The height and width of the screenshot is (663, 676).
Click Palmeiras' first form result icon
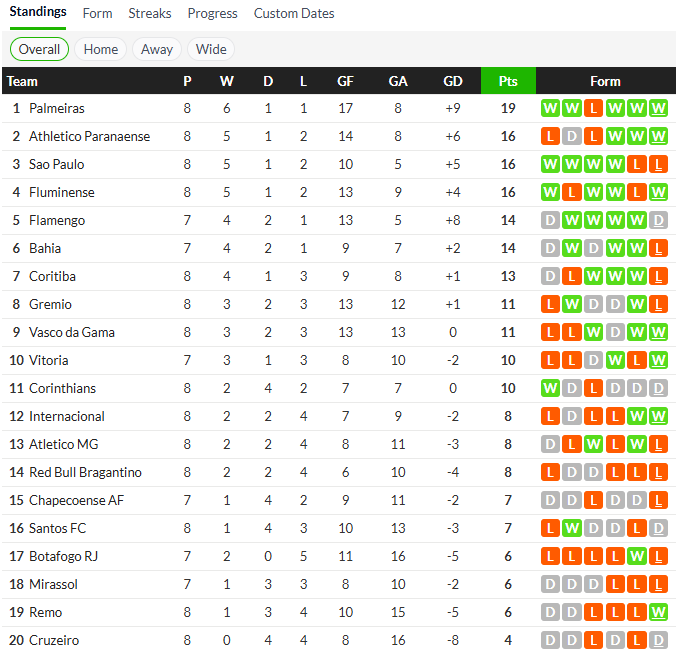coord(550,108)
